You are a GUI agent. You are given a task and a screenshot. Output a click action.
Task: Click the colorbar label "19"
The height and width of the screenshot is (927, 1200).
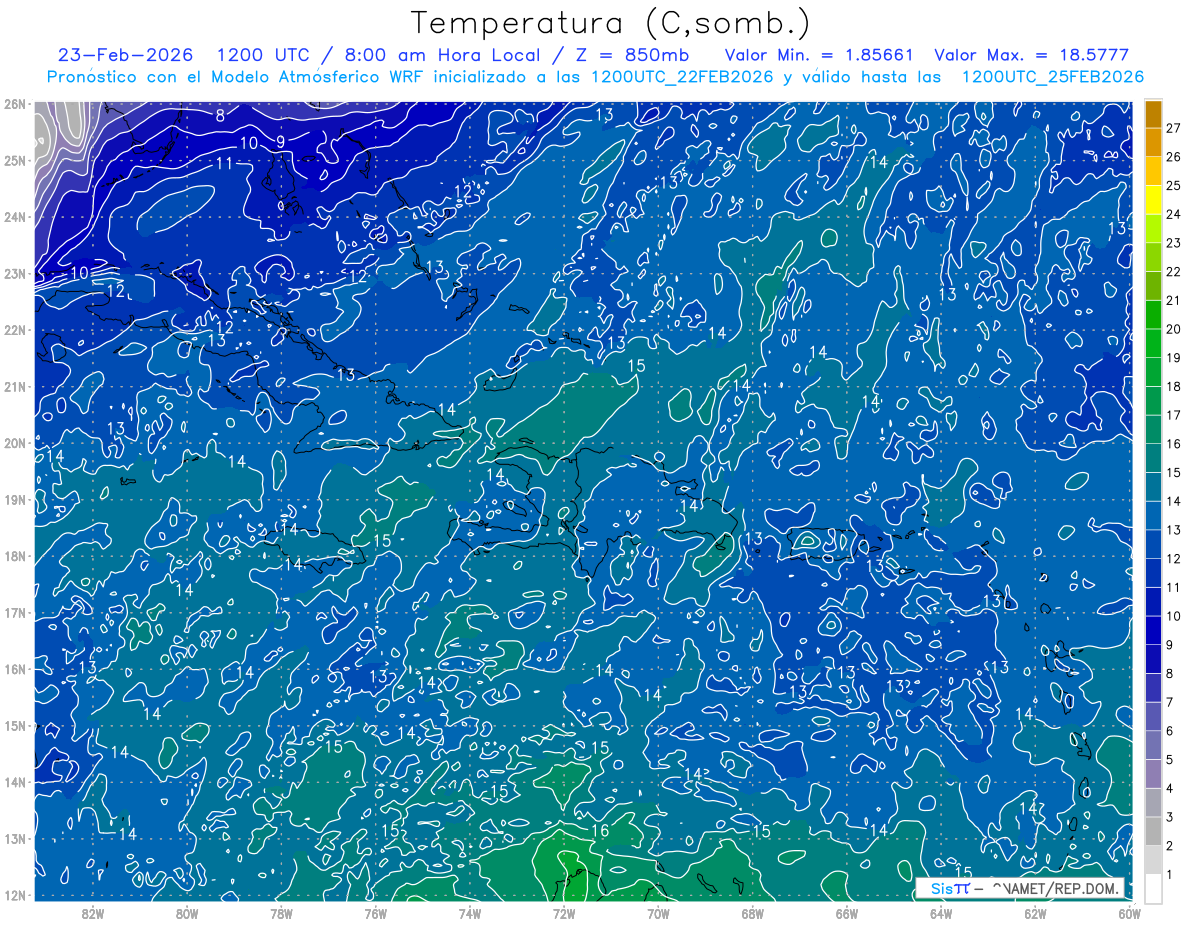(x=1174, y=357)
